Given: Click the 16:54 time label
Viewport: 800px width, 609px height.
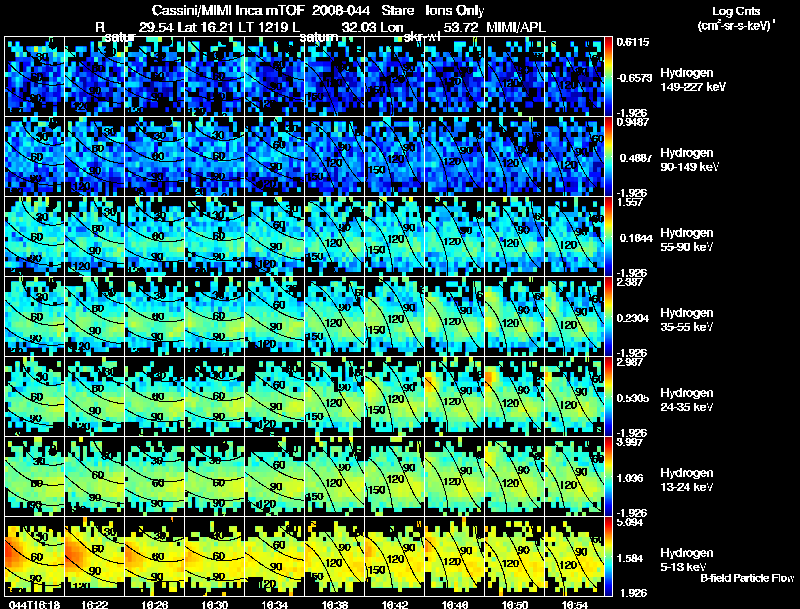Looking at the screenshot, I should 574,604.
